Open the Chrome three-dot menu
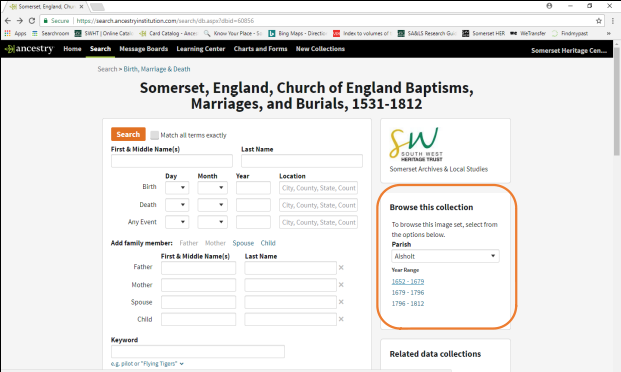 [613, 21]
